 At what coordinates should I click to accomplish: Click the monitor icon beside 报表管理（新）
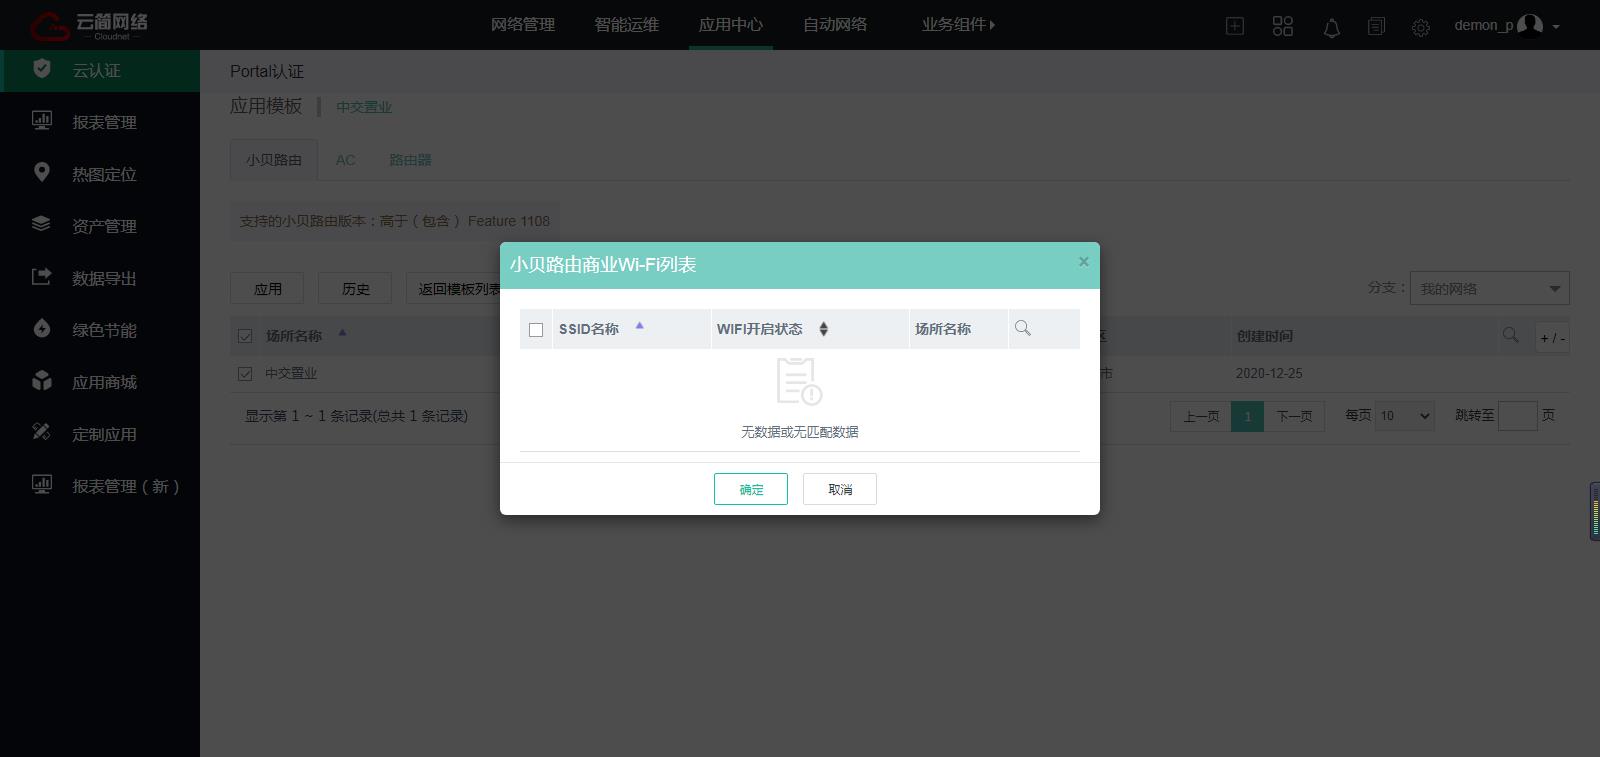coord(42,485)
